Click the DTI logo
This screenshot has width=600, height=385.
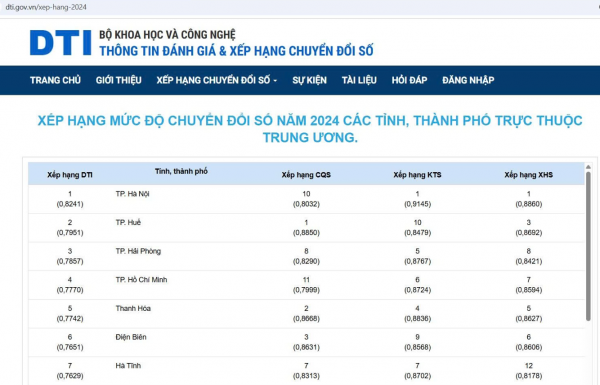click(x=60, y=43)
